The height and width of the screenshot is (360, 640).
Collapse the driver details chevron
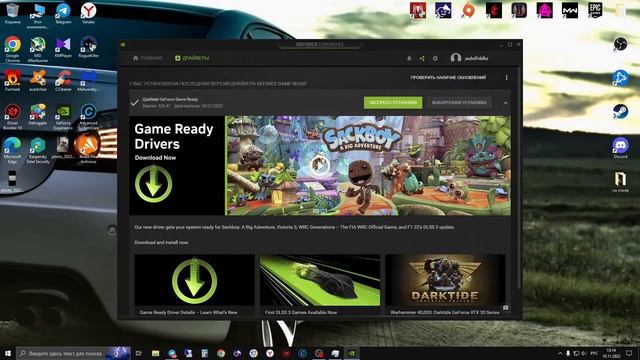pos(505,103)
